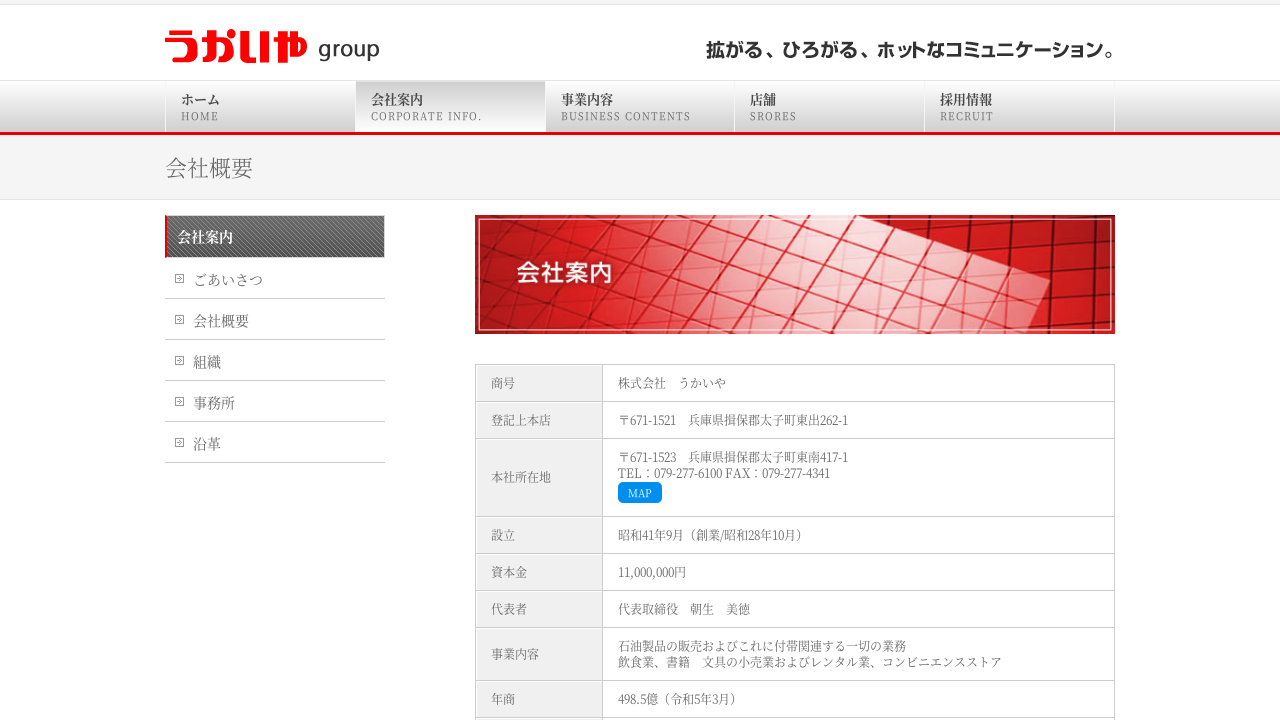
Task: Click the arrow icon beside 会社概要
Action: (180, 320)
